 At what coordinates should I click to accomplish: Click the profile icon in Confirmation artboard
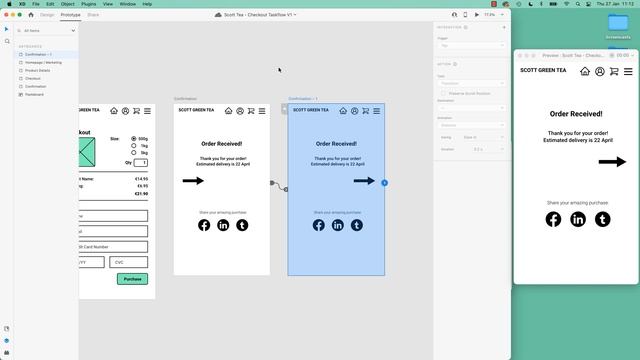[240, 111]
